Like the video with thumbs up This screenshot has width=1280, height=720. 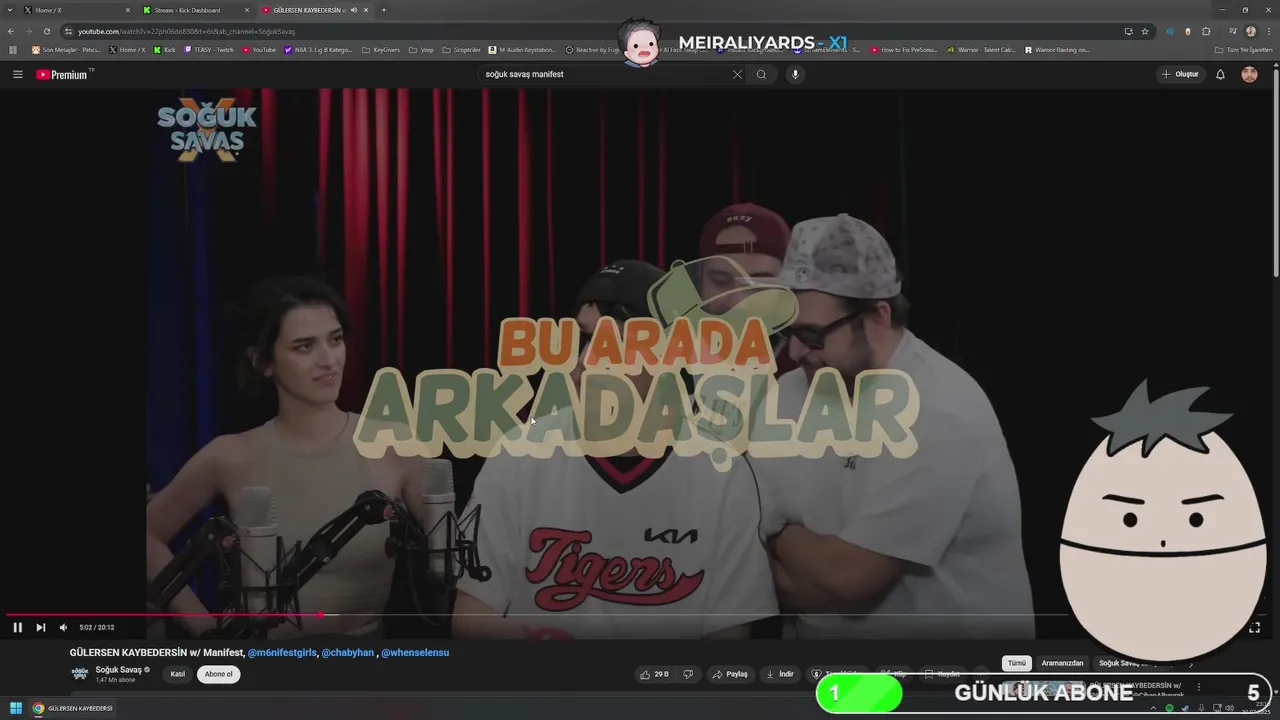point(654,674)
